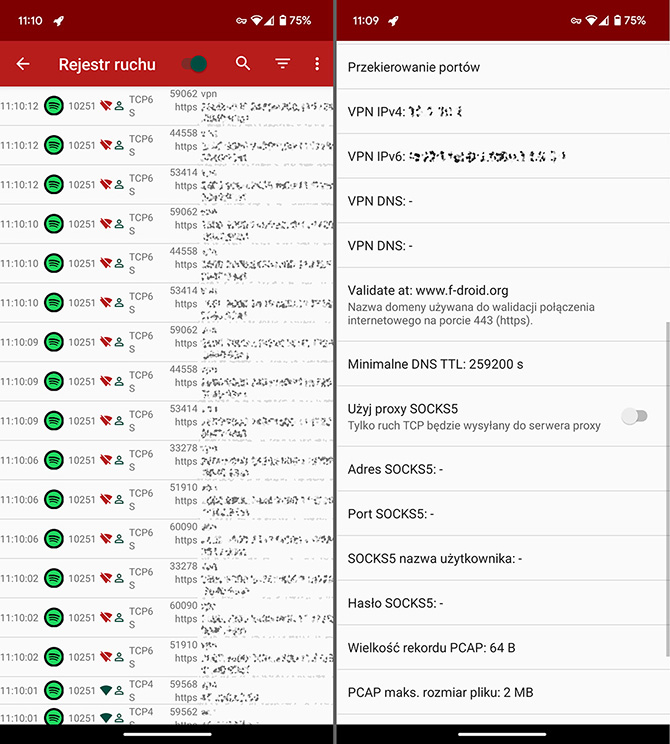Tap VPN key icon in left screen's status bar
The width and height of the screenshot is (670, 744).
pyautogui.click(x=242, y=21)
